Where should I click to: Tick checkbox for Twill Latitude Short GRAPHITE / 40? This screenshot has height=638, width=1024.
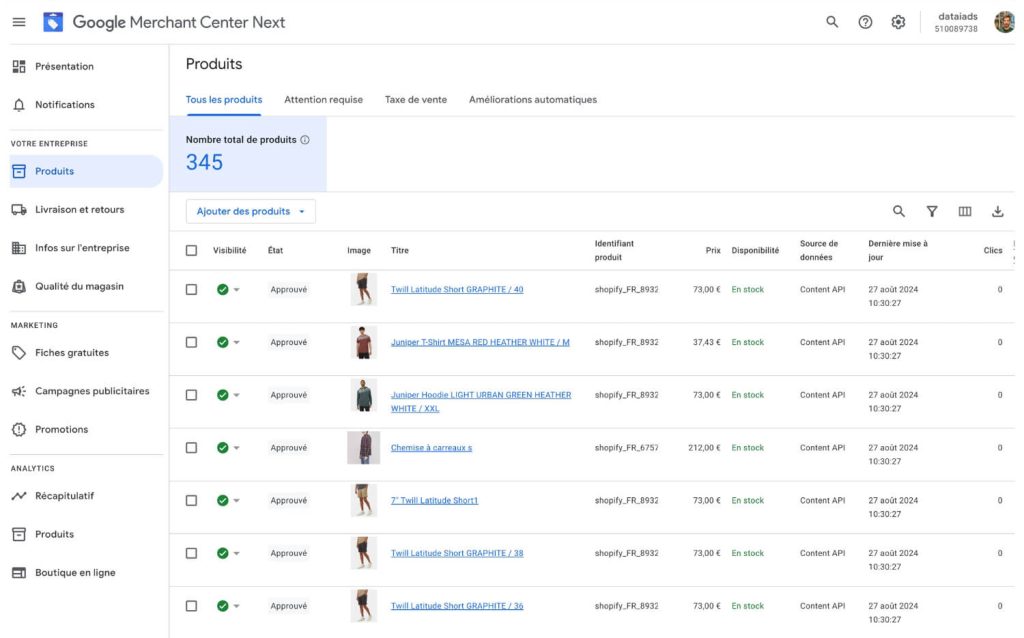click(x=191, y=289)
